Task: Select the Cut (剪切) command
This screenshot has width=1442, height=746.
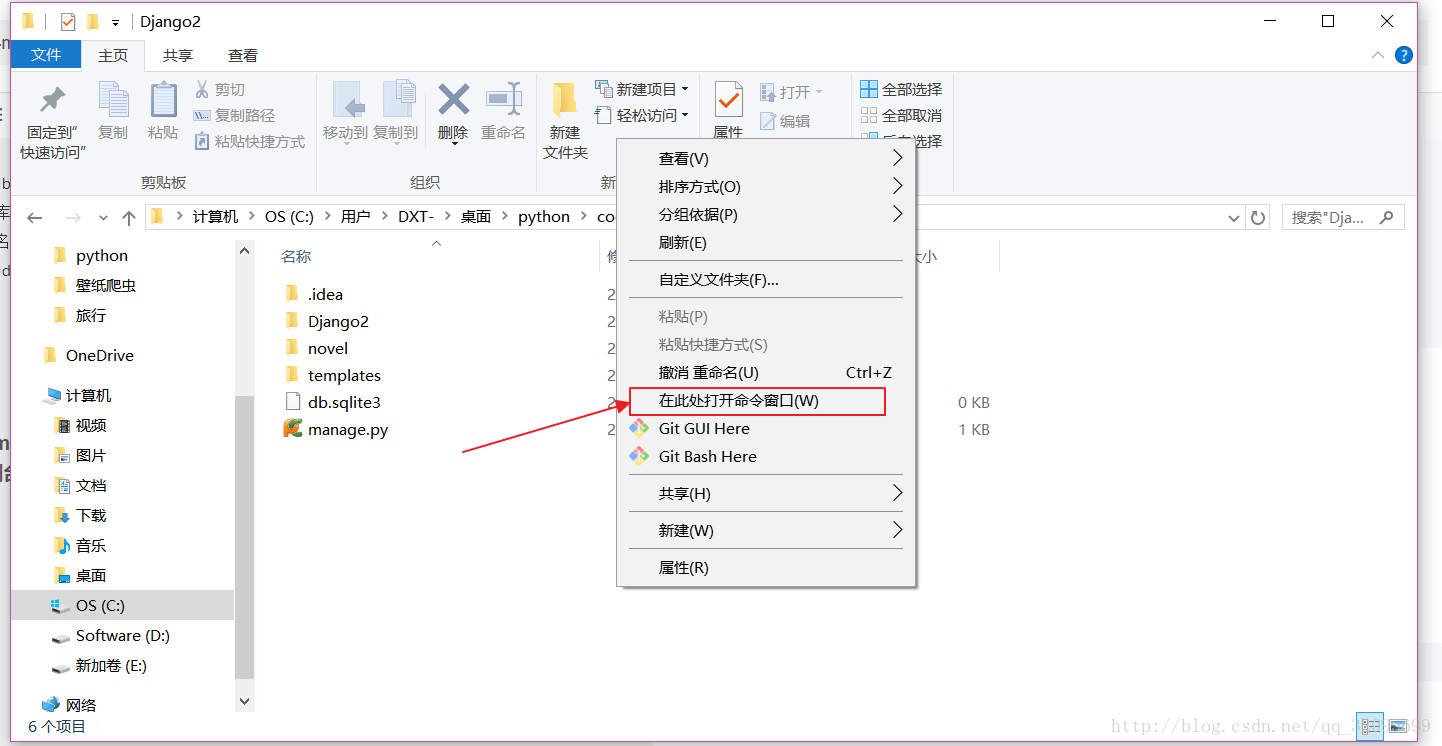Action: 219,90
